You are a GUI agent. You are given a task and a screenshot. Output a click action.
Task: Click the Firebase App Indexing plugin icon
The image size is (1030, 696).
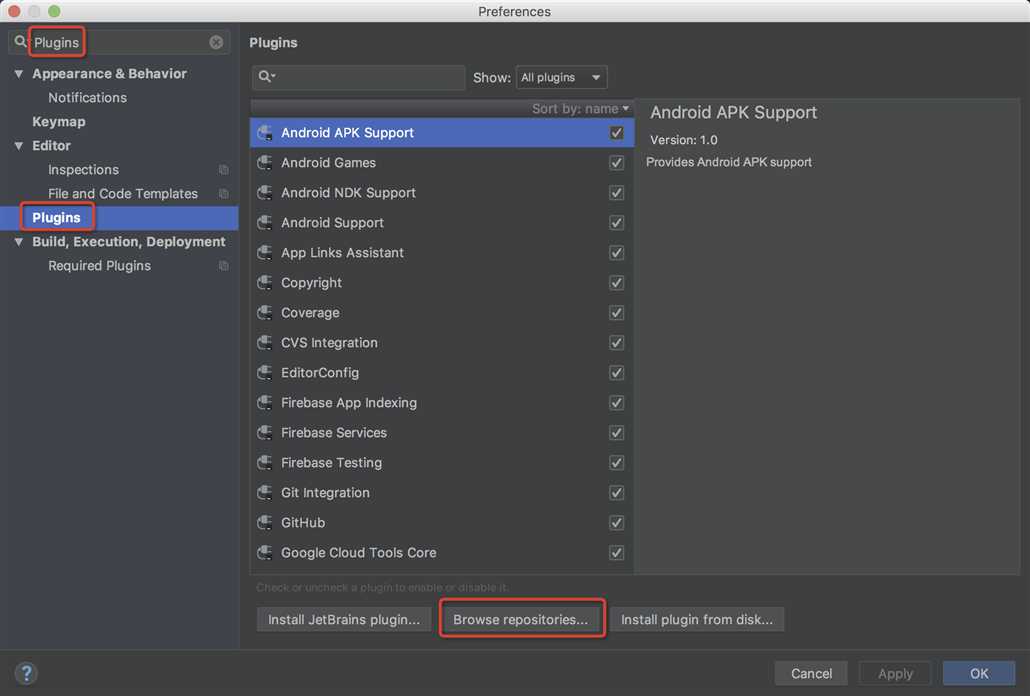265,402
